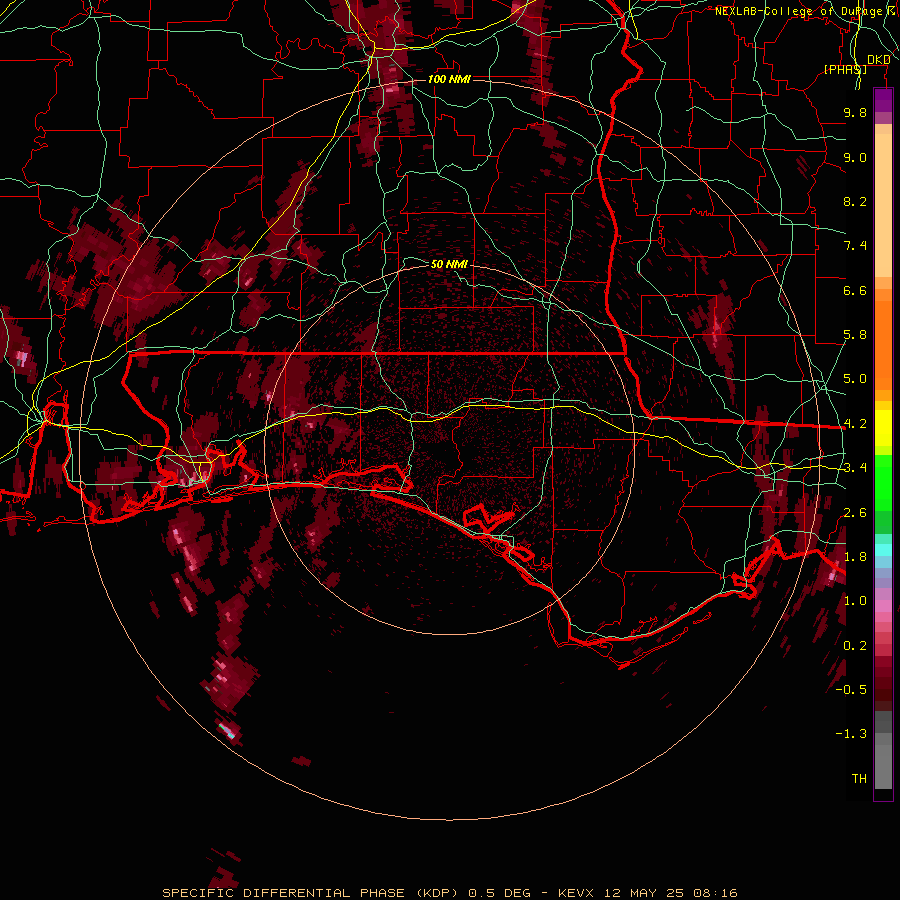Pick the bright green swatch in the legend
900x900 pixels.
point(883,482)
